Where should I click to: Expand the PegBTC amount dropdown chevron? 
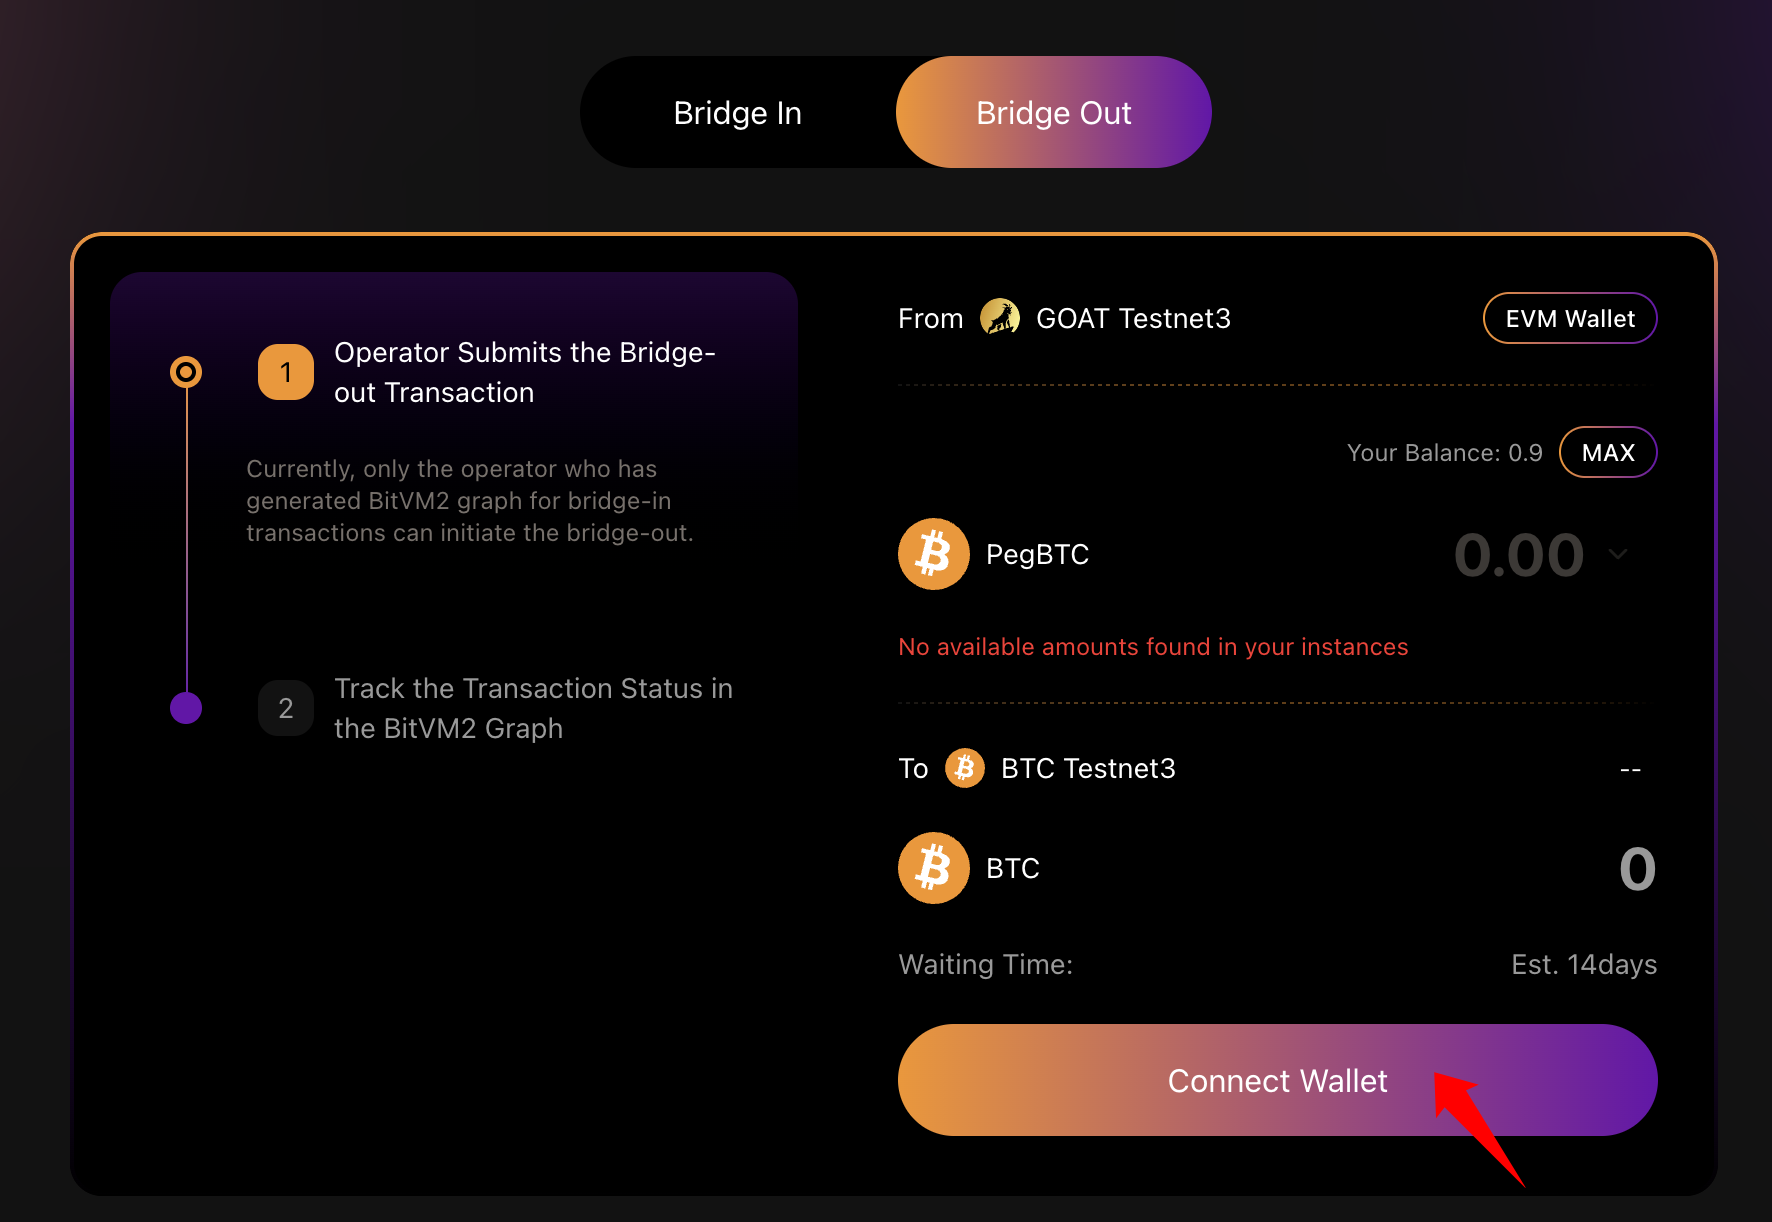point(1618,554)
